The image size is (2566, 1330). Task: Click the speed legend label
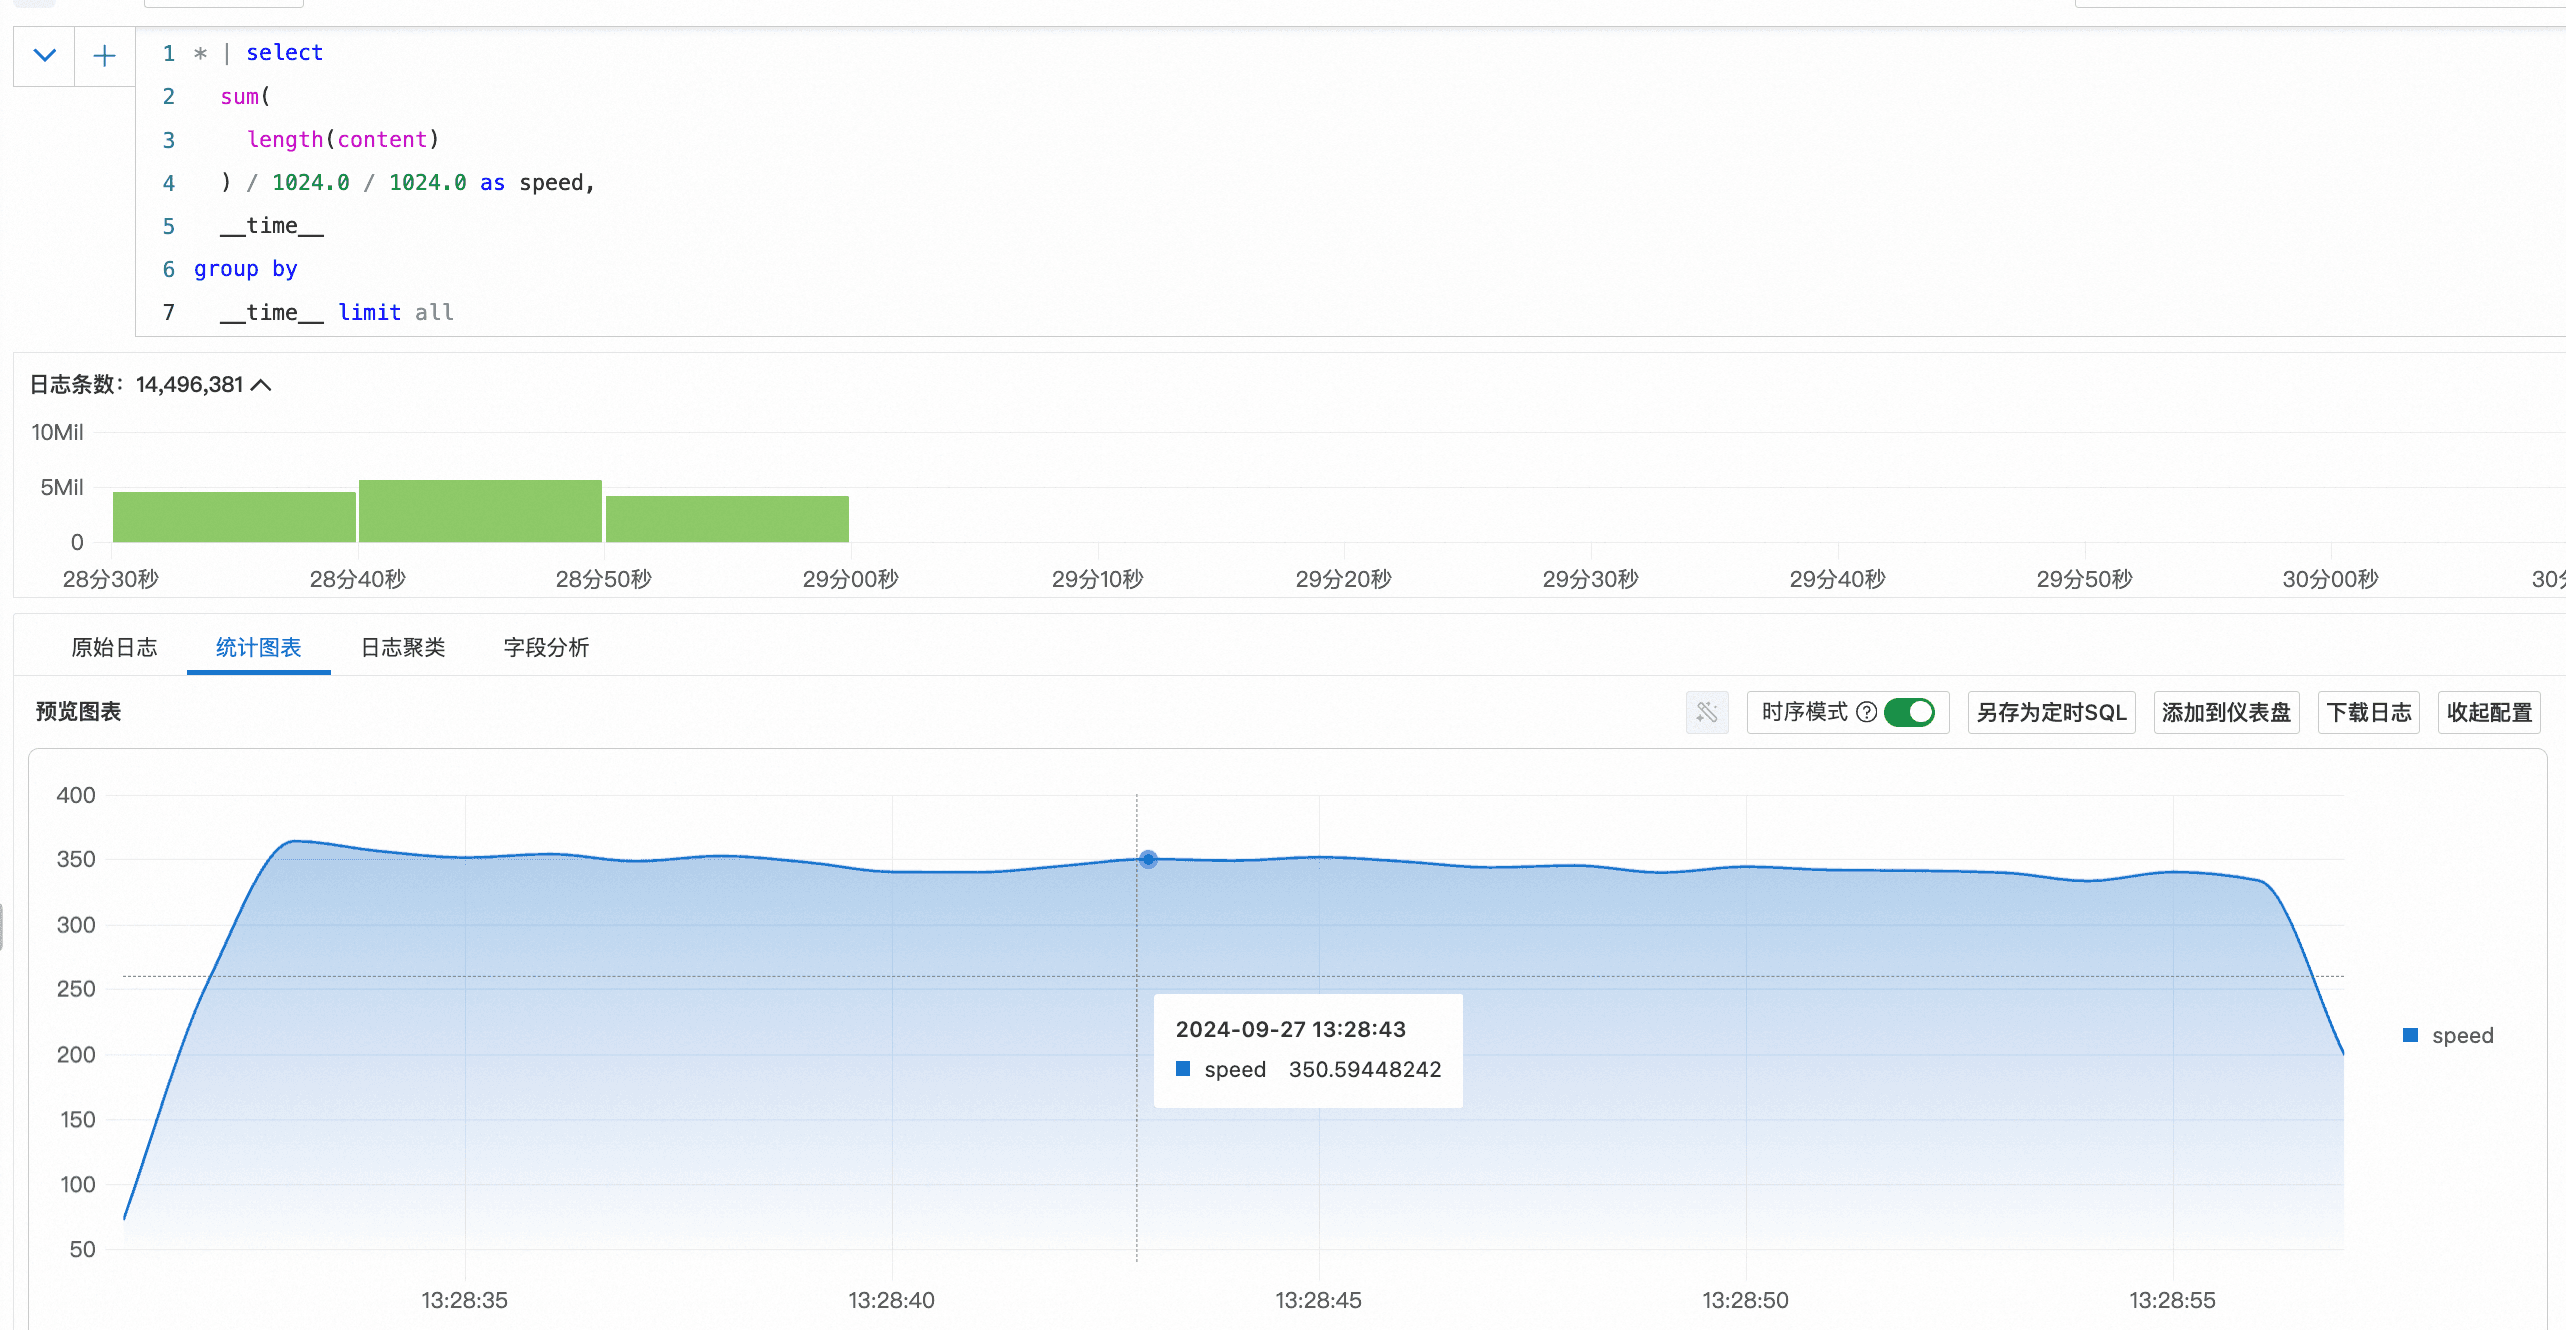(x=2462, y=1035)
